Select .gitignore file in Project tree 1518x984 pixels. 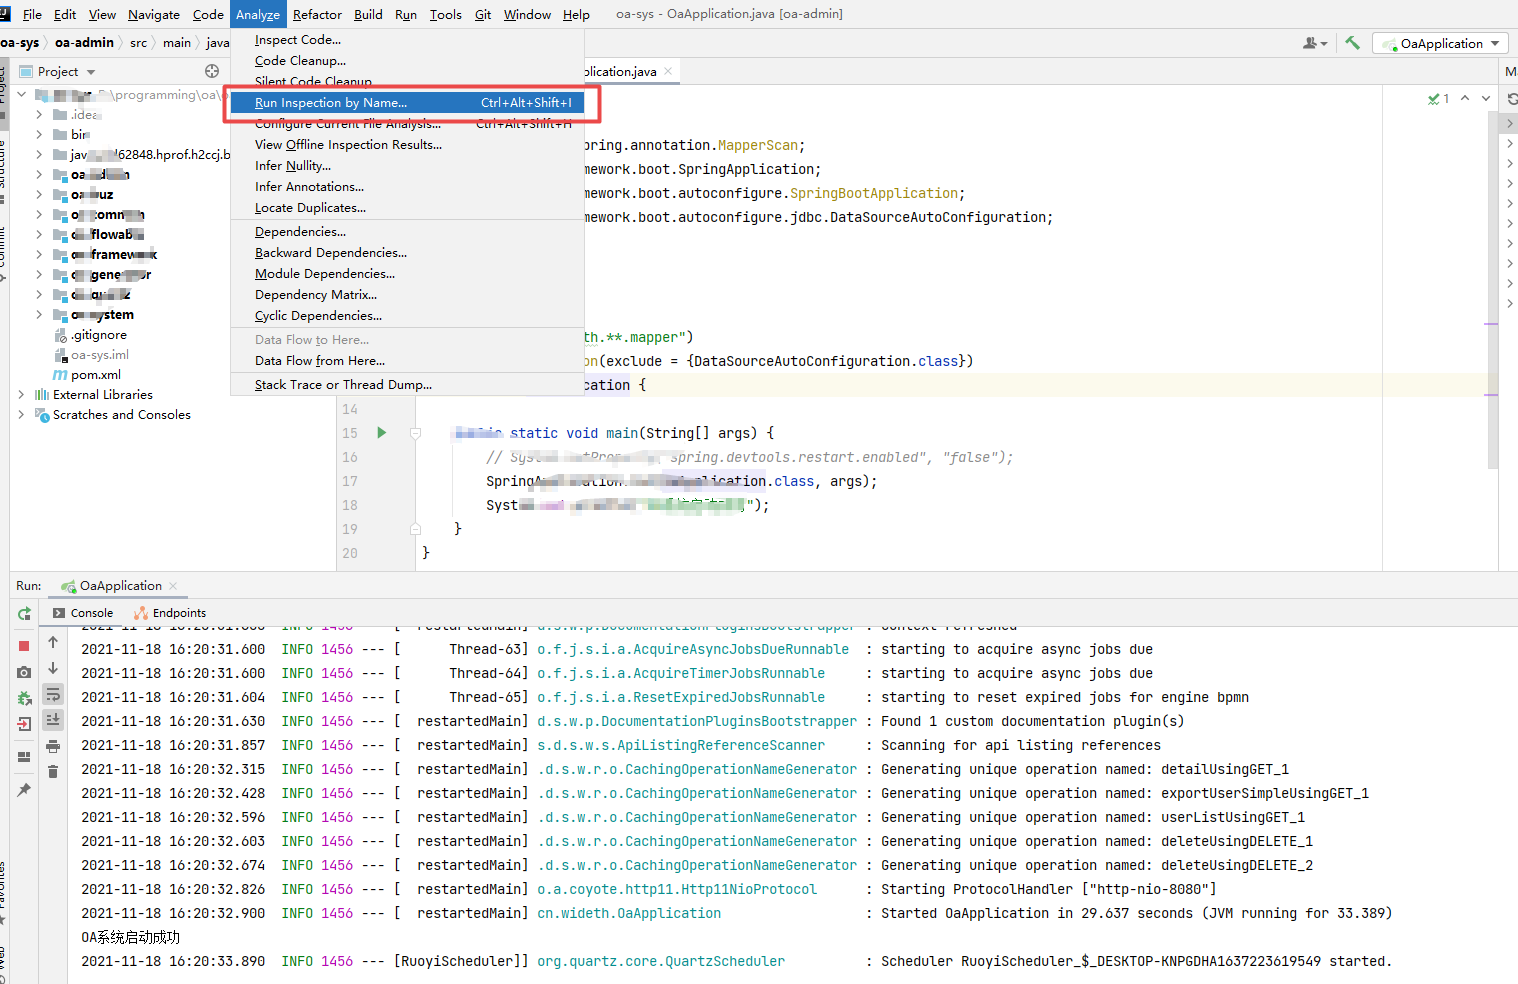coord(98,335)
